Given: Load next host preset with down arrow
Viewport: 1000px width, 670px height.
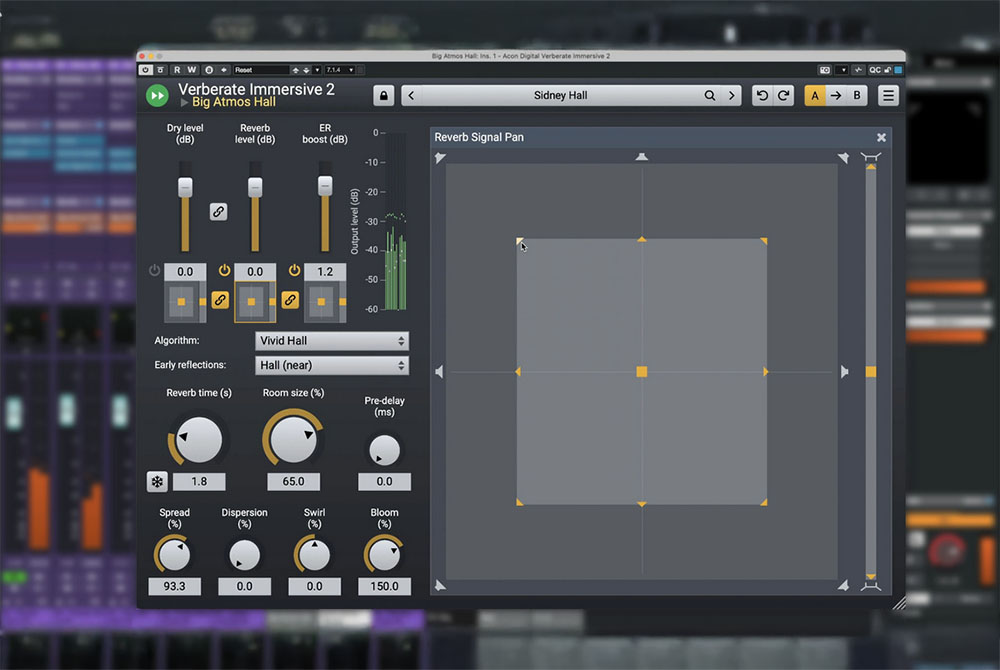Looking at the screenshot, I should pyautogui.click(x=306, y=70).
